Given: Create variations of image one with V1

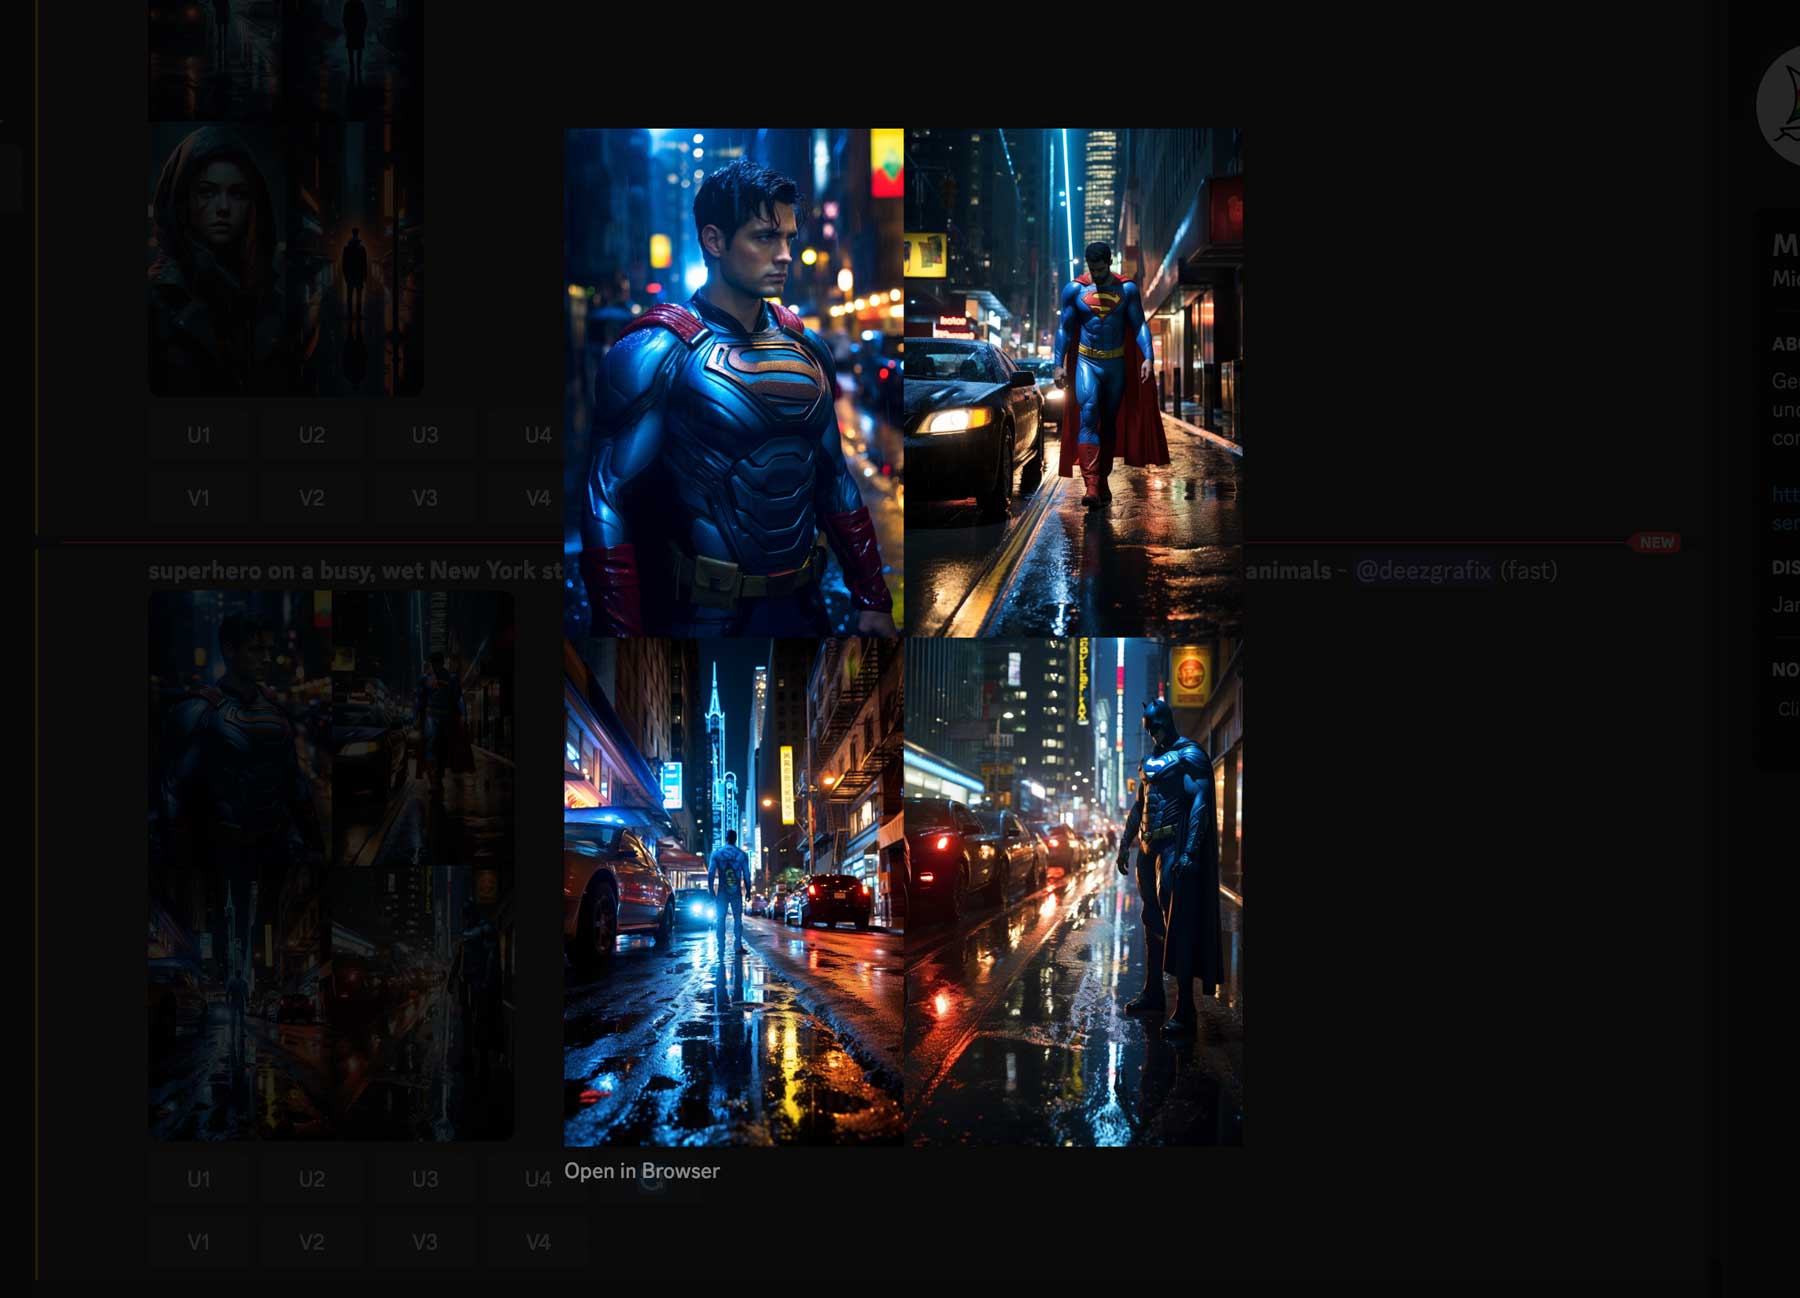Looking at the screenshot, I should 198,497.
